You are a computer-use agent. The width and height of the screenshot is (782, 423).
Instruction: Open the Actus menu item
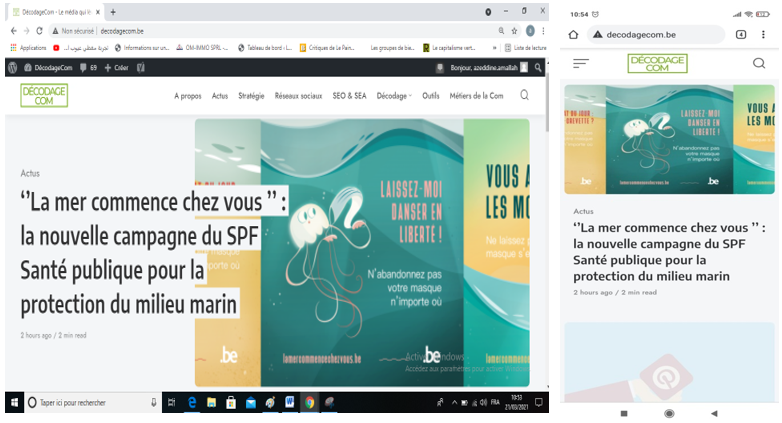point(220,96)
